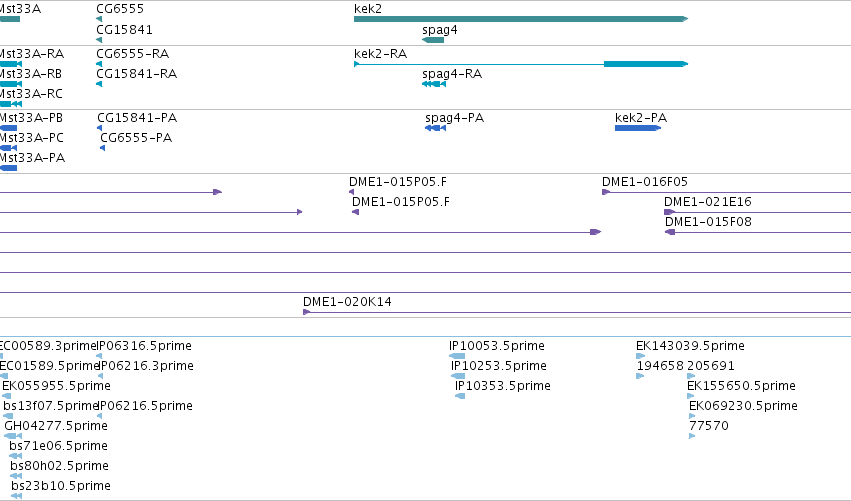Click the long kek2 gene bar
851x501 pixels.
tap(521, 19)
